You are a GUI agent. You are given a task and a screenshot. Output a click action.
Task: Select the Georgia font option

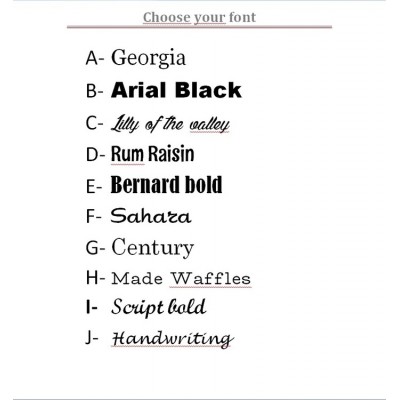click(x=148, y=58)
